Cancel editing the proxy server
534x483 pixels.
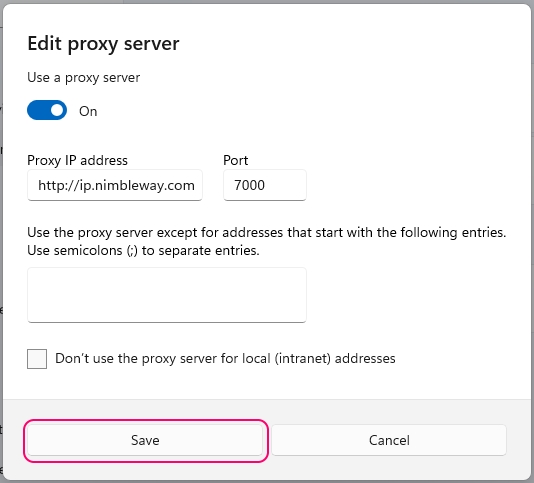click(x=389, y=440)
